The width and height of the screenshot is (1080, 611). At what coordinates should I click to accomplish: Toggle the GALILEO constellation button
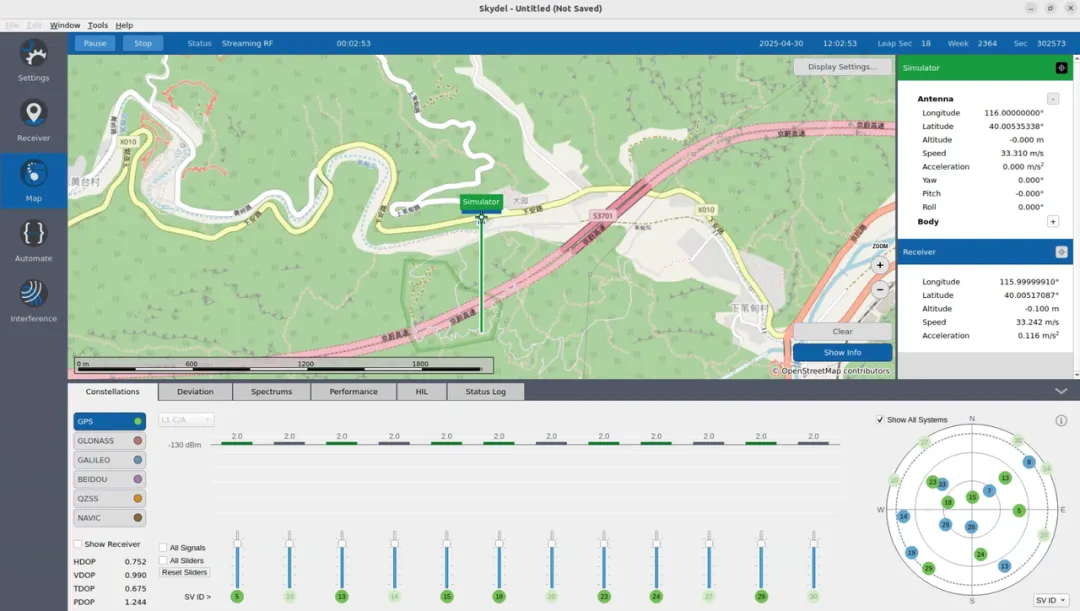click(110, 459)
